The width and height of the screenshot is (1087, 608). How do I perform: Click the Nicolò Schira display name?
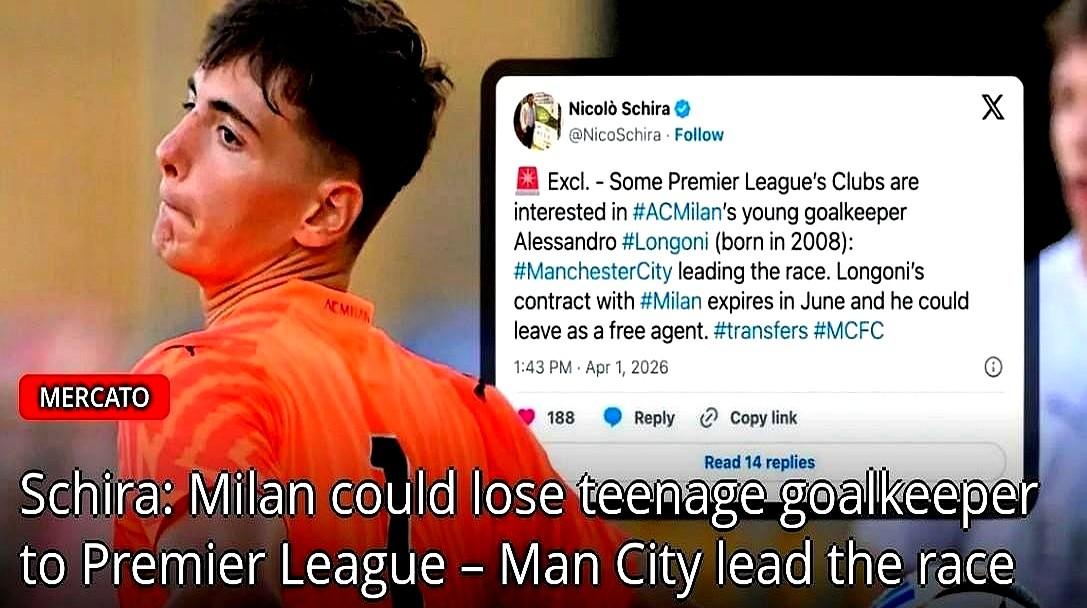click(619, 109)
